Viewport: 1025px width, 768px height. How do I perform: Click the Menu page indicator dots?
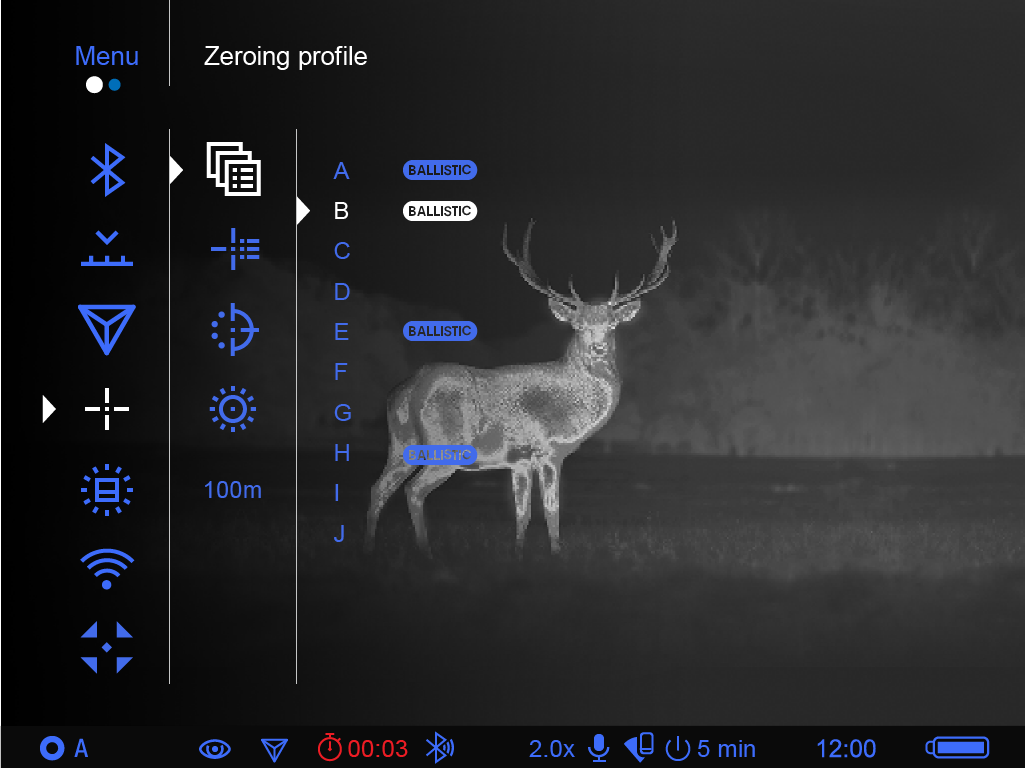103,85
